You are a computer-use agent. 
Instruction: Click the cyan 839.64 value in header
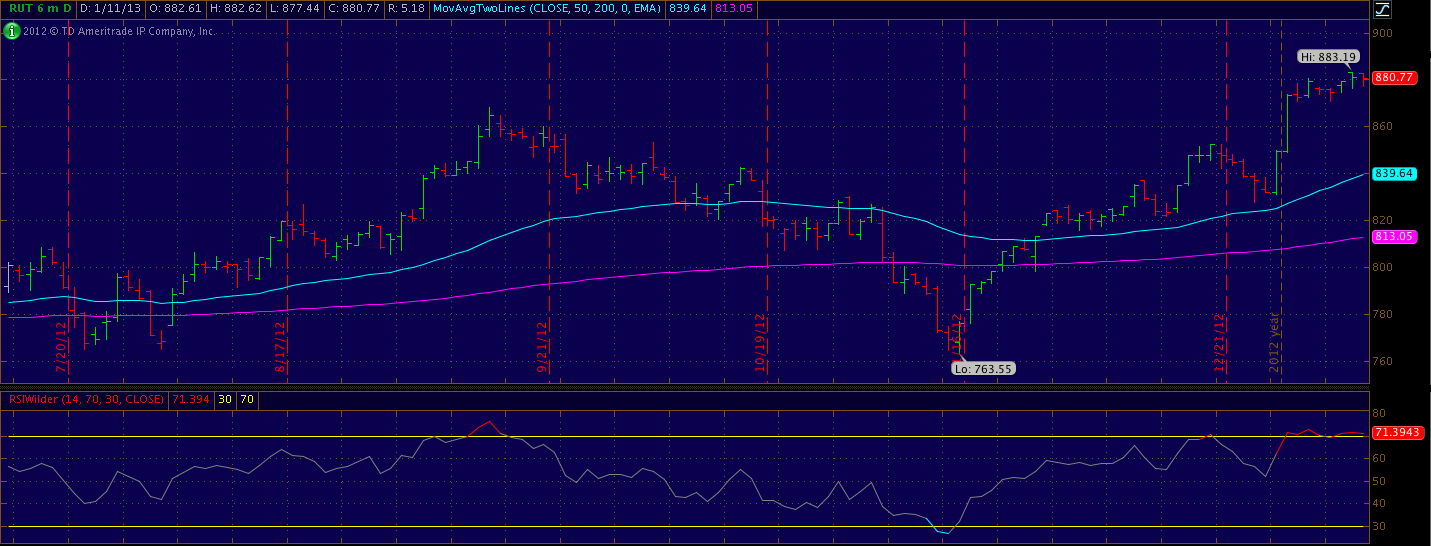(x=691, y=9)
